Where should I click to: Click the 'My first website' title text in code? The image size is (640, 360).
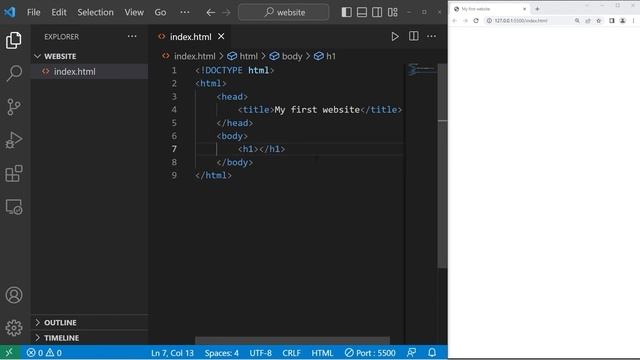(317, 109)
